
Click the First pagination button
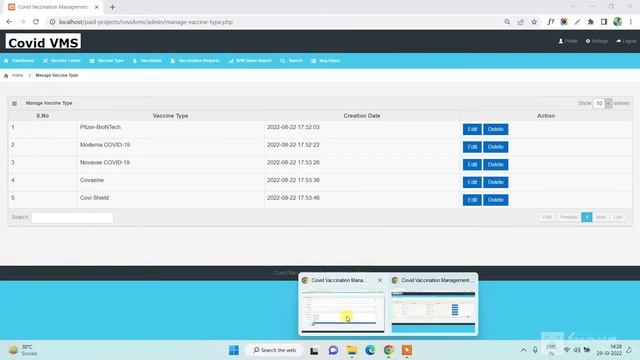pos(547,217)
